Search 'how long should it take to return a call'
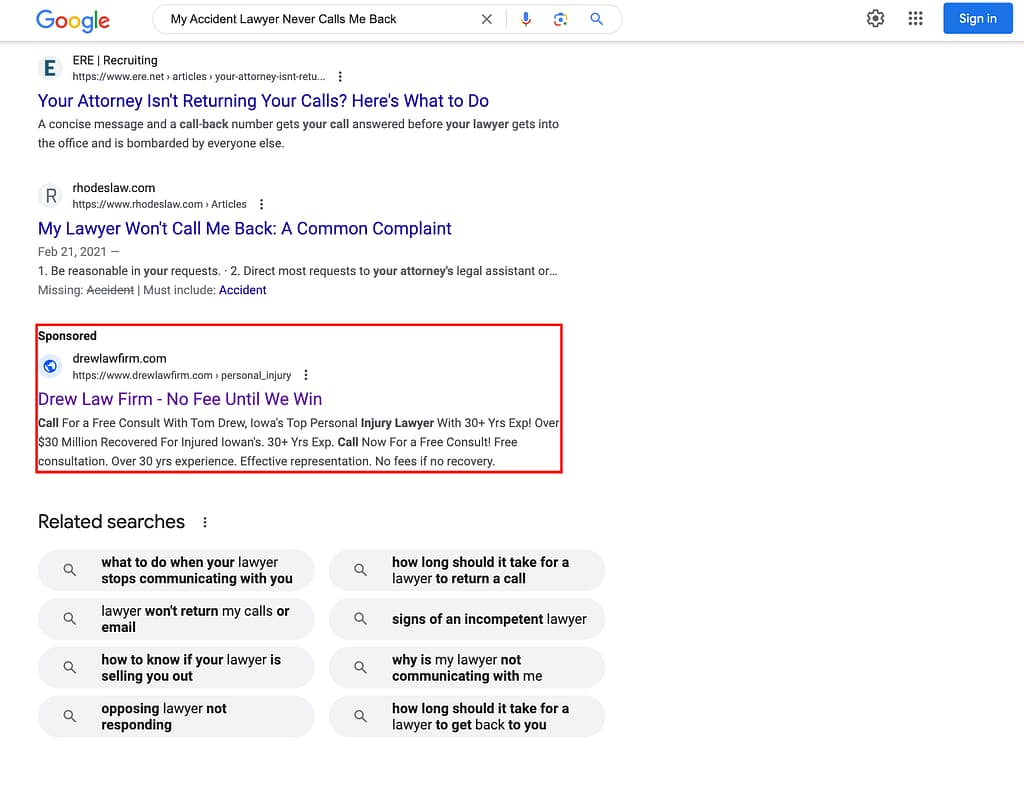The width and height of the screenshot is (1024, 802). [467, 570]
